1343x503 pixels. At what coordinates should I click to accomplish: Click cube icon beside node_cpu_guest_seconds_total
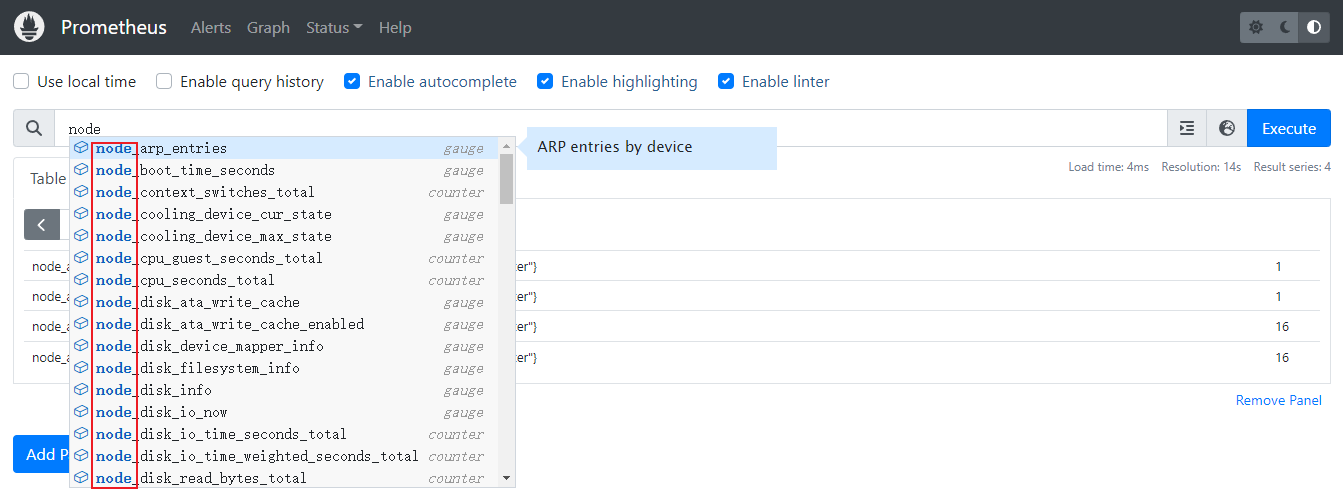coord(81,258)
